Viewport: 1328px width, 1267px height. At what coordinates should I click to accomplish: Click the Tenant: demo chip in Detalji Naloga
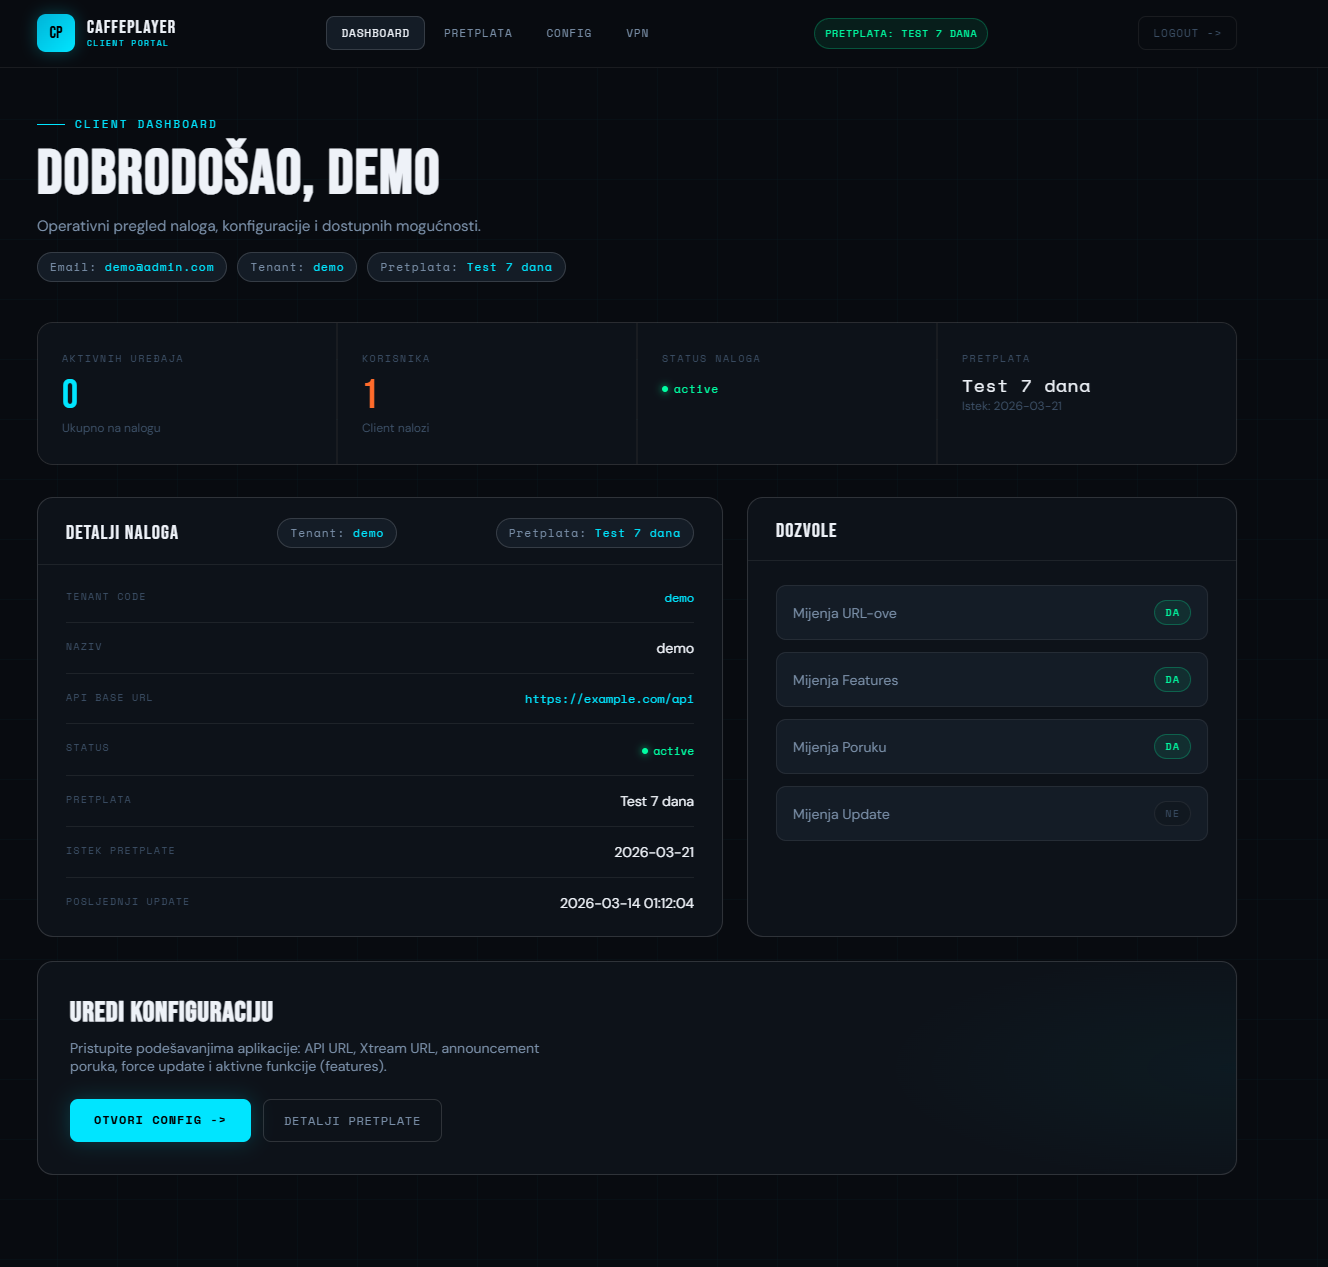point(337,533)
